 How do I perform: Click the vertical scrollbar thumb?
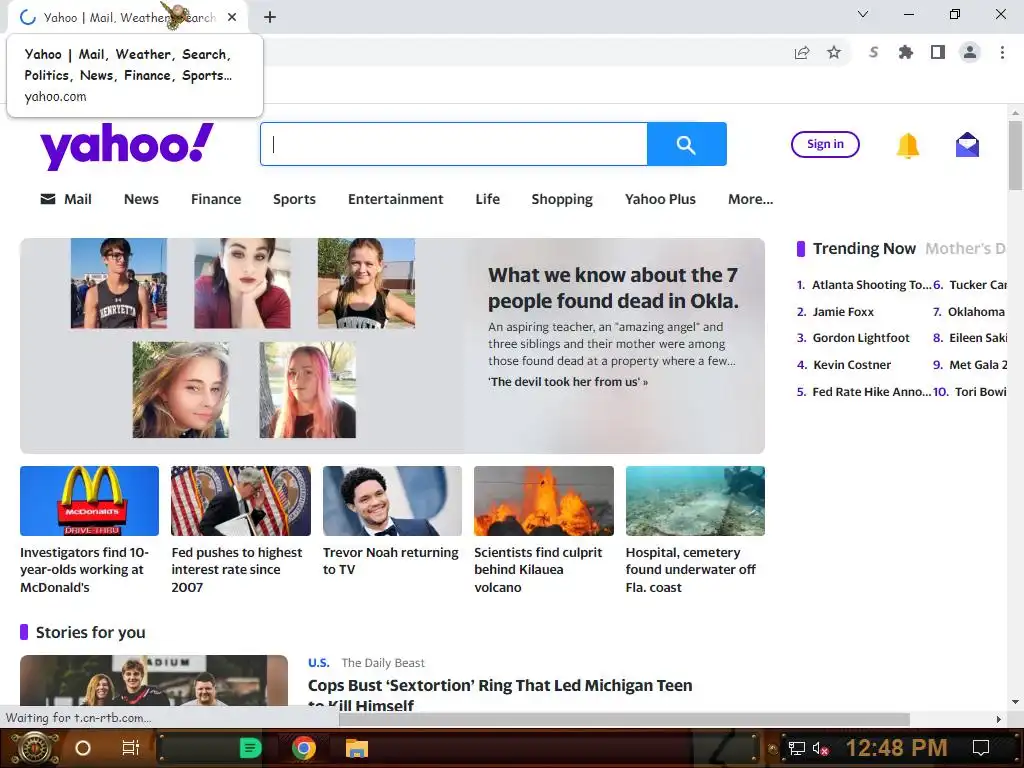coord(1015,155)
